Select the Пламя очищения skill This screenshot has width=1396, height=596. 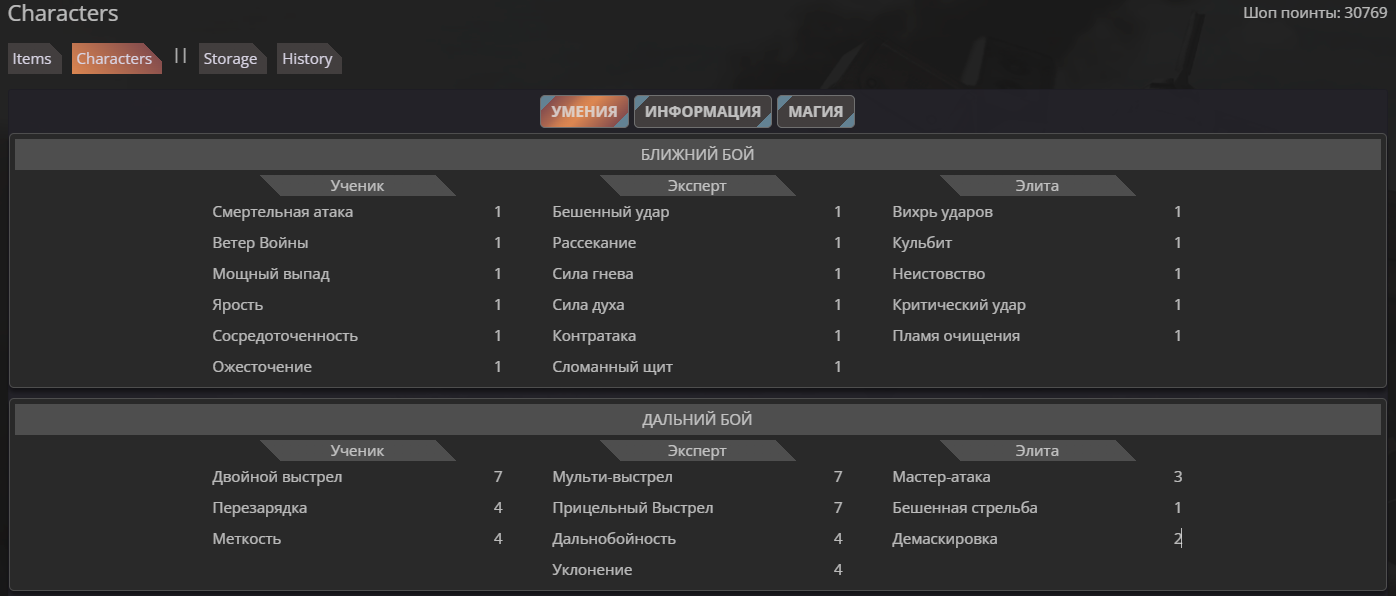[x=956, y=336]
